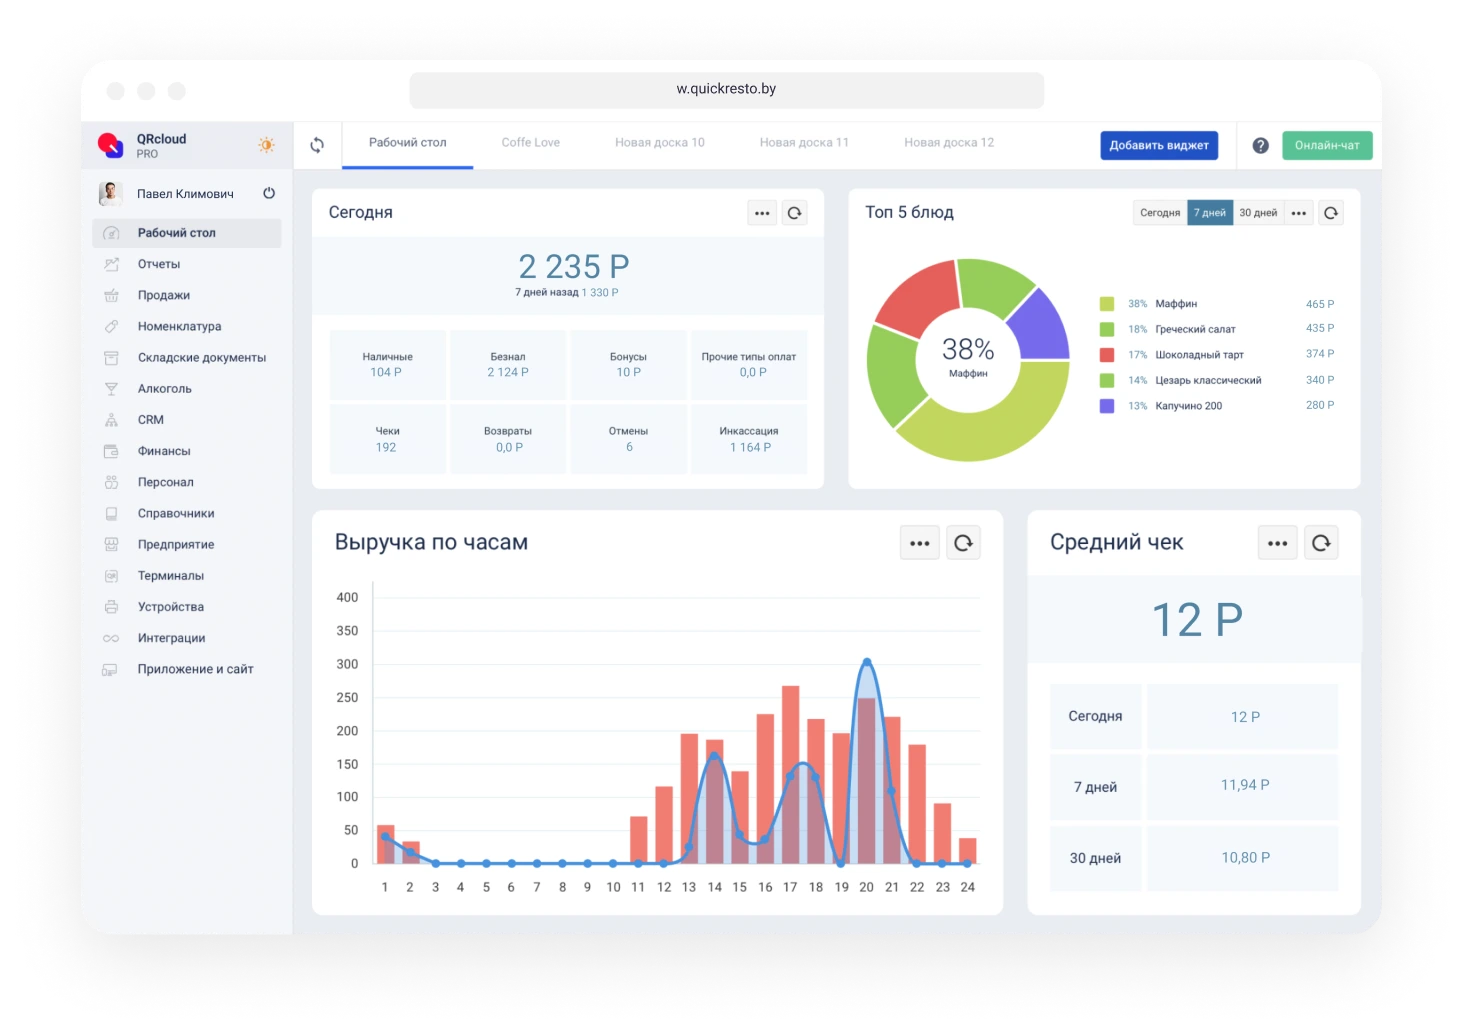This screenshot has width=1462, height=1035.
Task: Open Выручка по часам three-dot menu
Action: pos(920,543)
